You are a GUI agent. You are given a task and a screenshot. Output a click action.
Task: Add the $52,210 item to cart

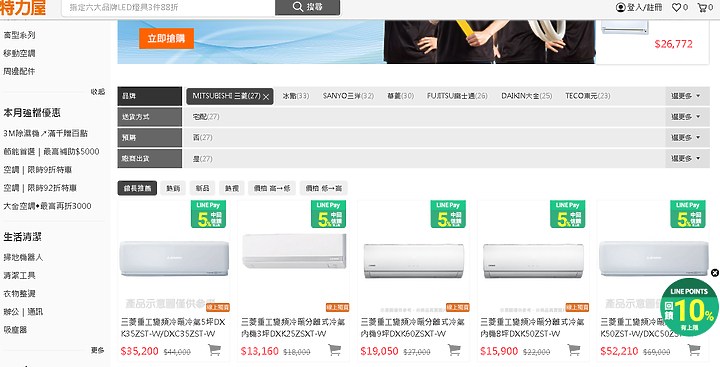tap(694, 350)
